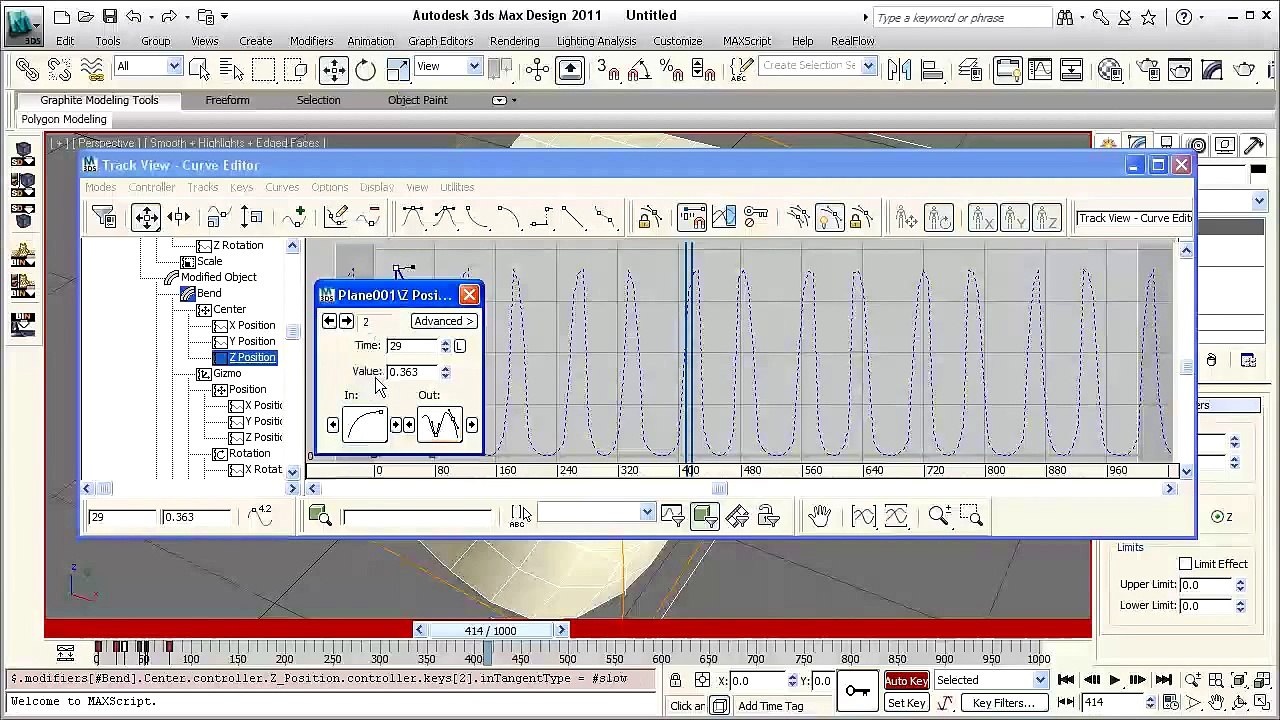Click the Curve Editor horizontal scrollbar thumb
The image size is (1280, 720).
click(x=719, y=489)
